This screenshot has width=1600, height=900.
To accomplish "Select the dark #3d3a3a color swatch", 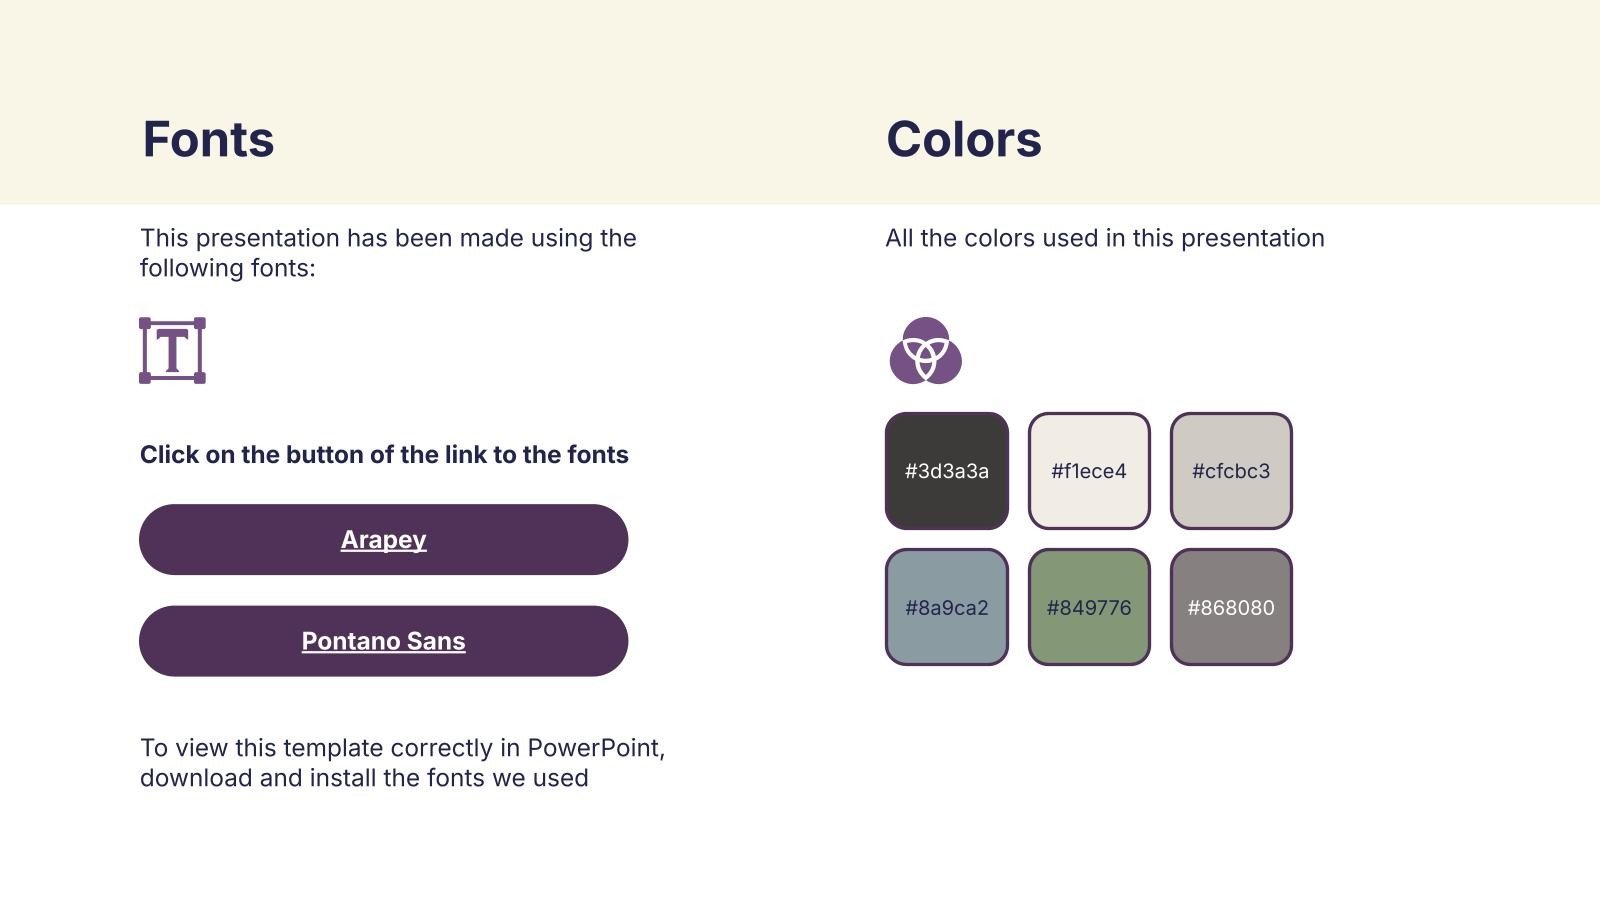I will [946, 471].
